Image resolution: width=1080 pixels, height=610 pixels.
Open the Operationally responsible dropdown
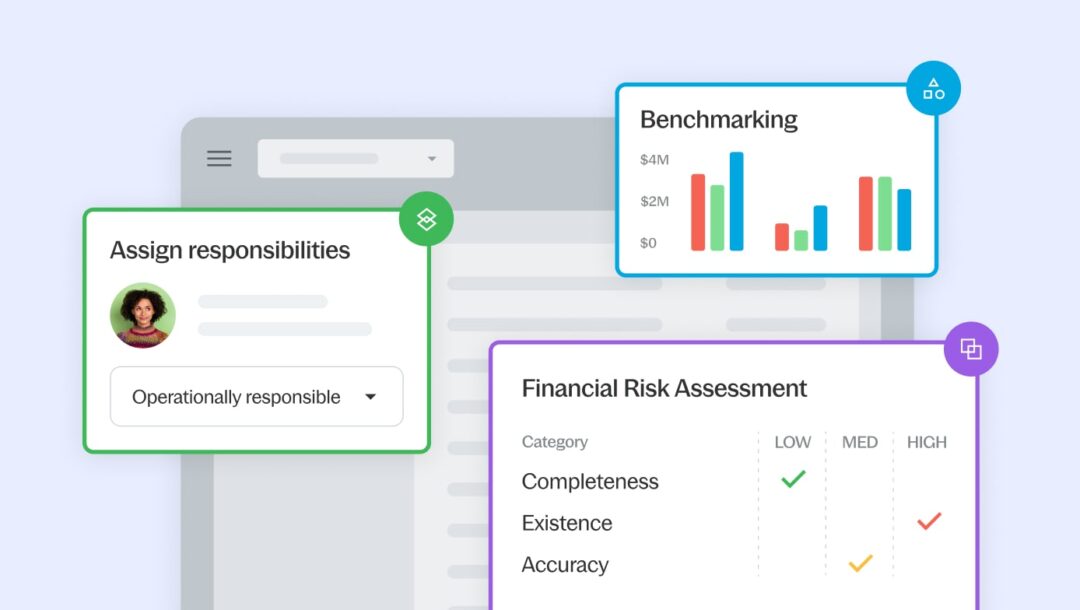256,397
